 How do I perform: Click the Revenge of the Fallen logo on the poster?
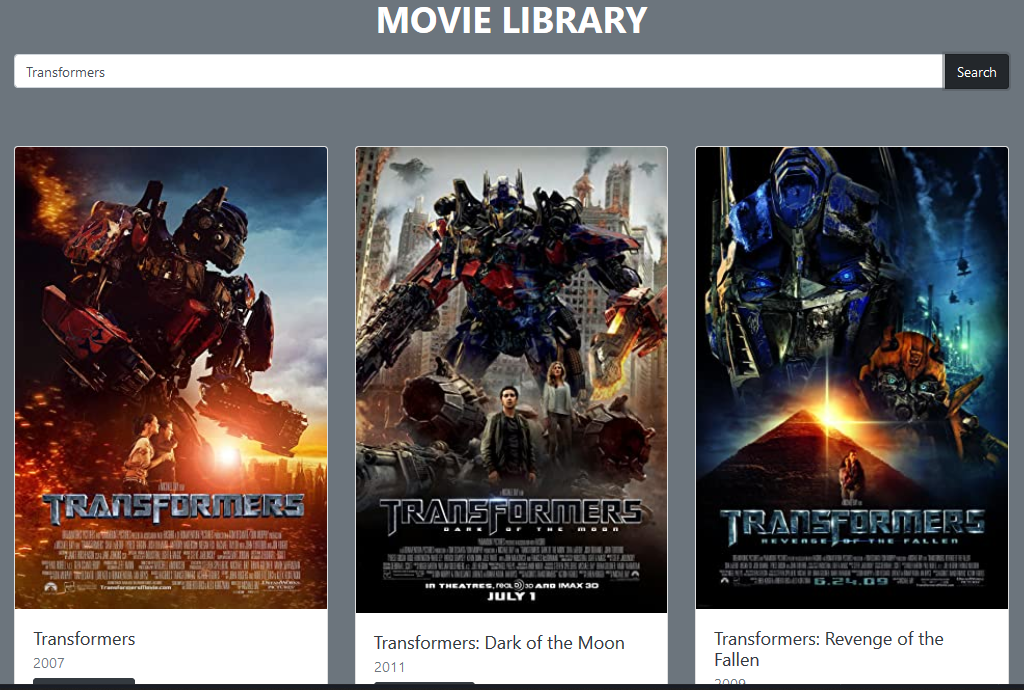(852, 526)
